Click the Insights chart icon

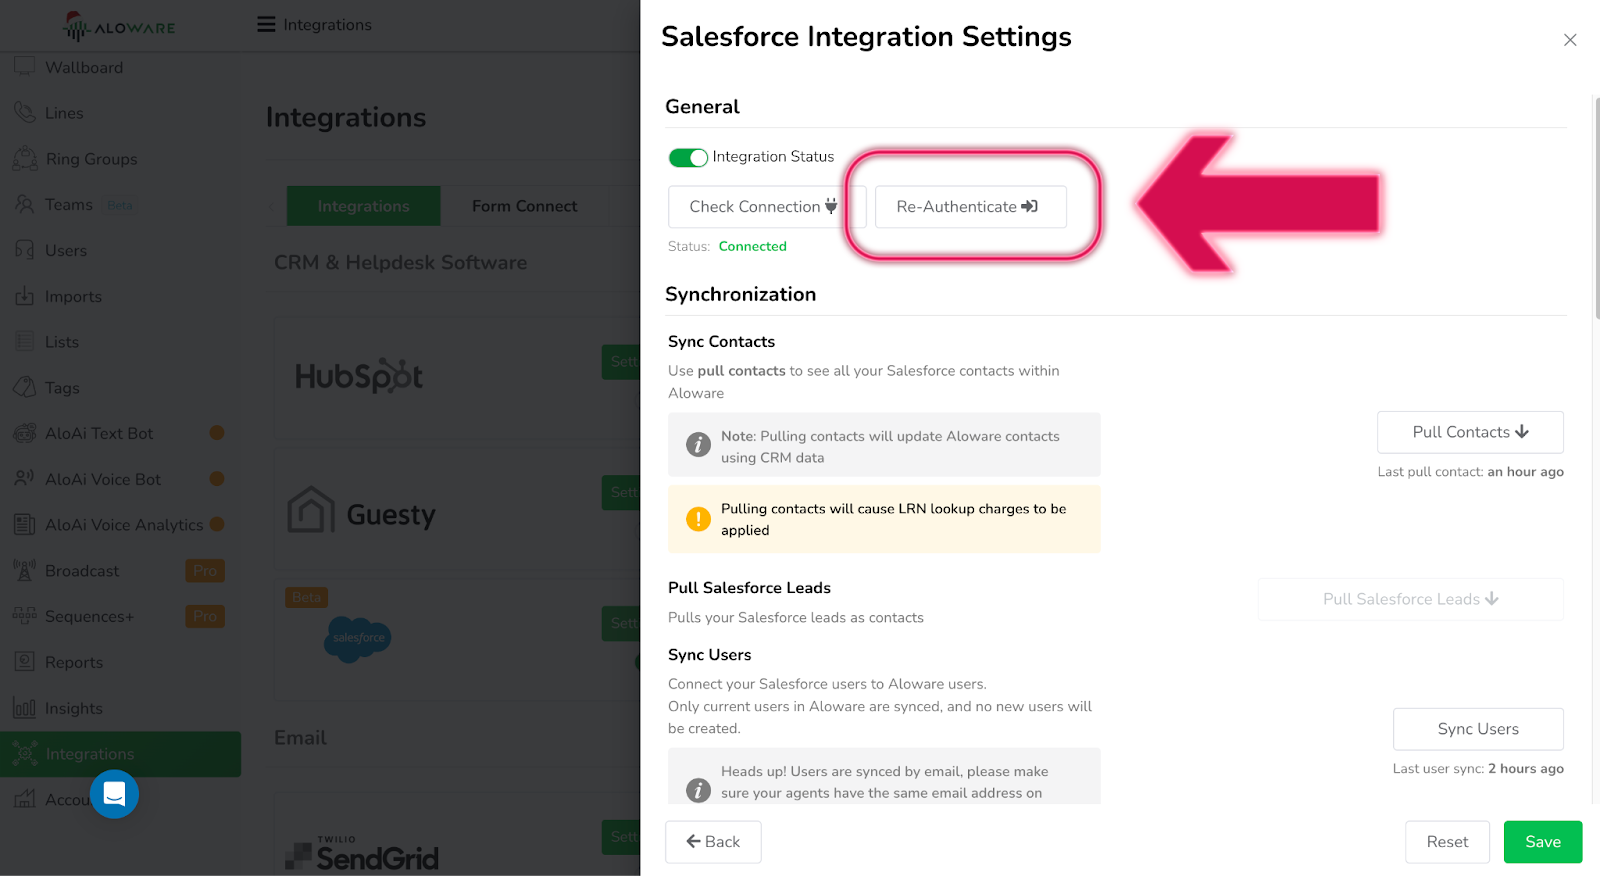coord(25,707)
